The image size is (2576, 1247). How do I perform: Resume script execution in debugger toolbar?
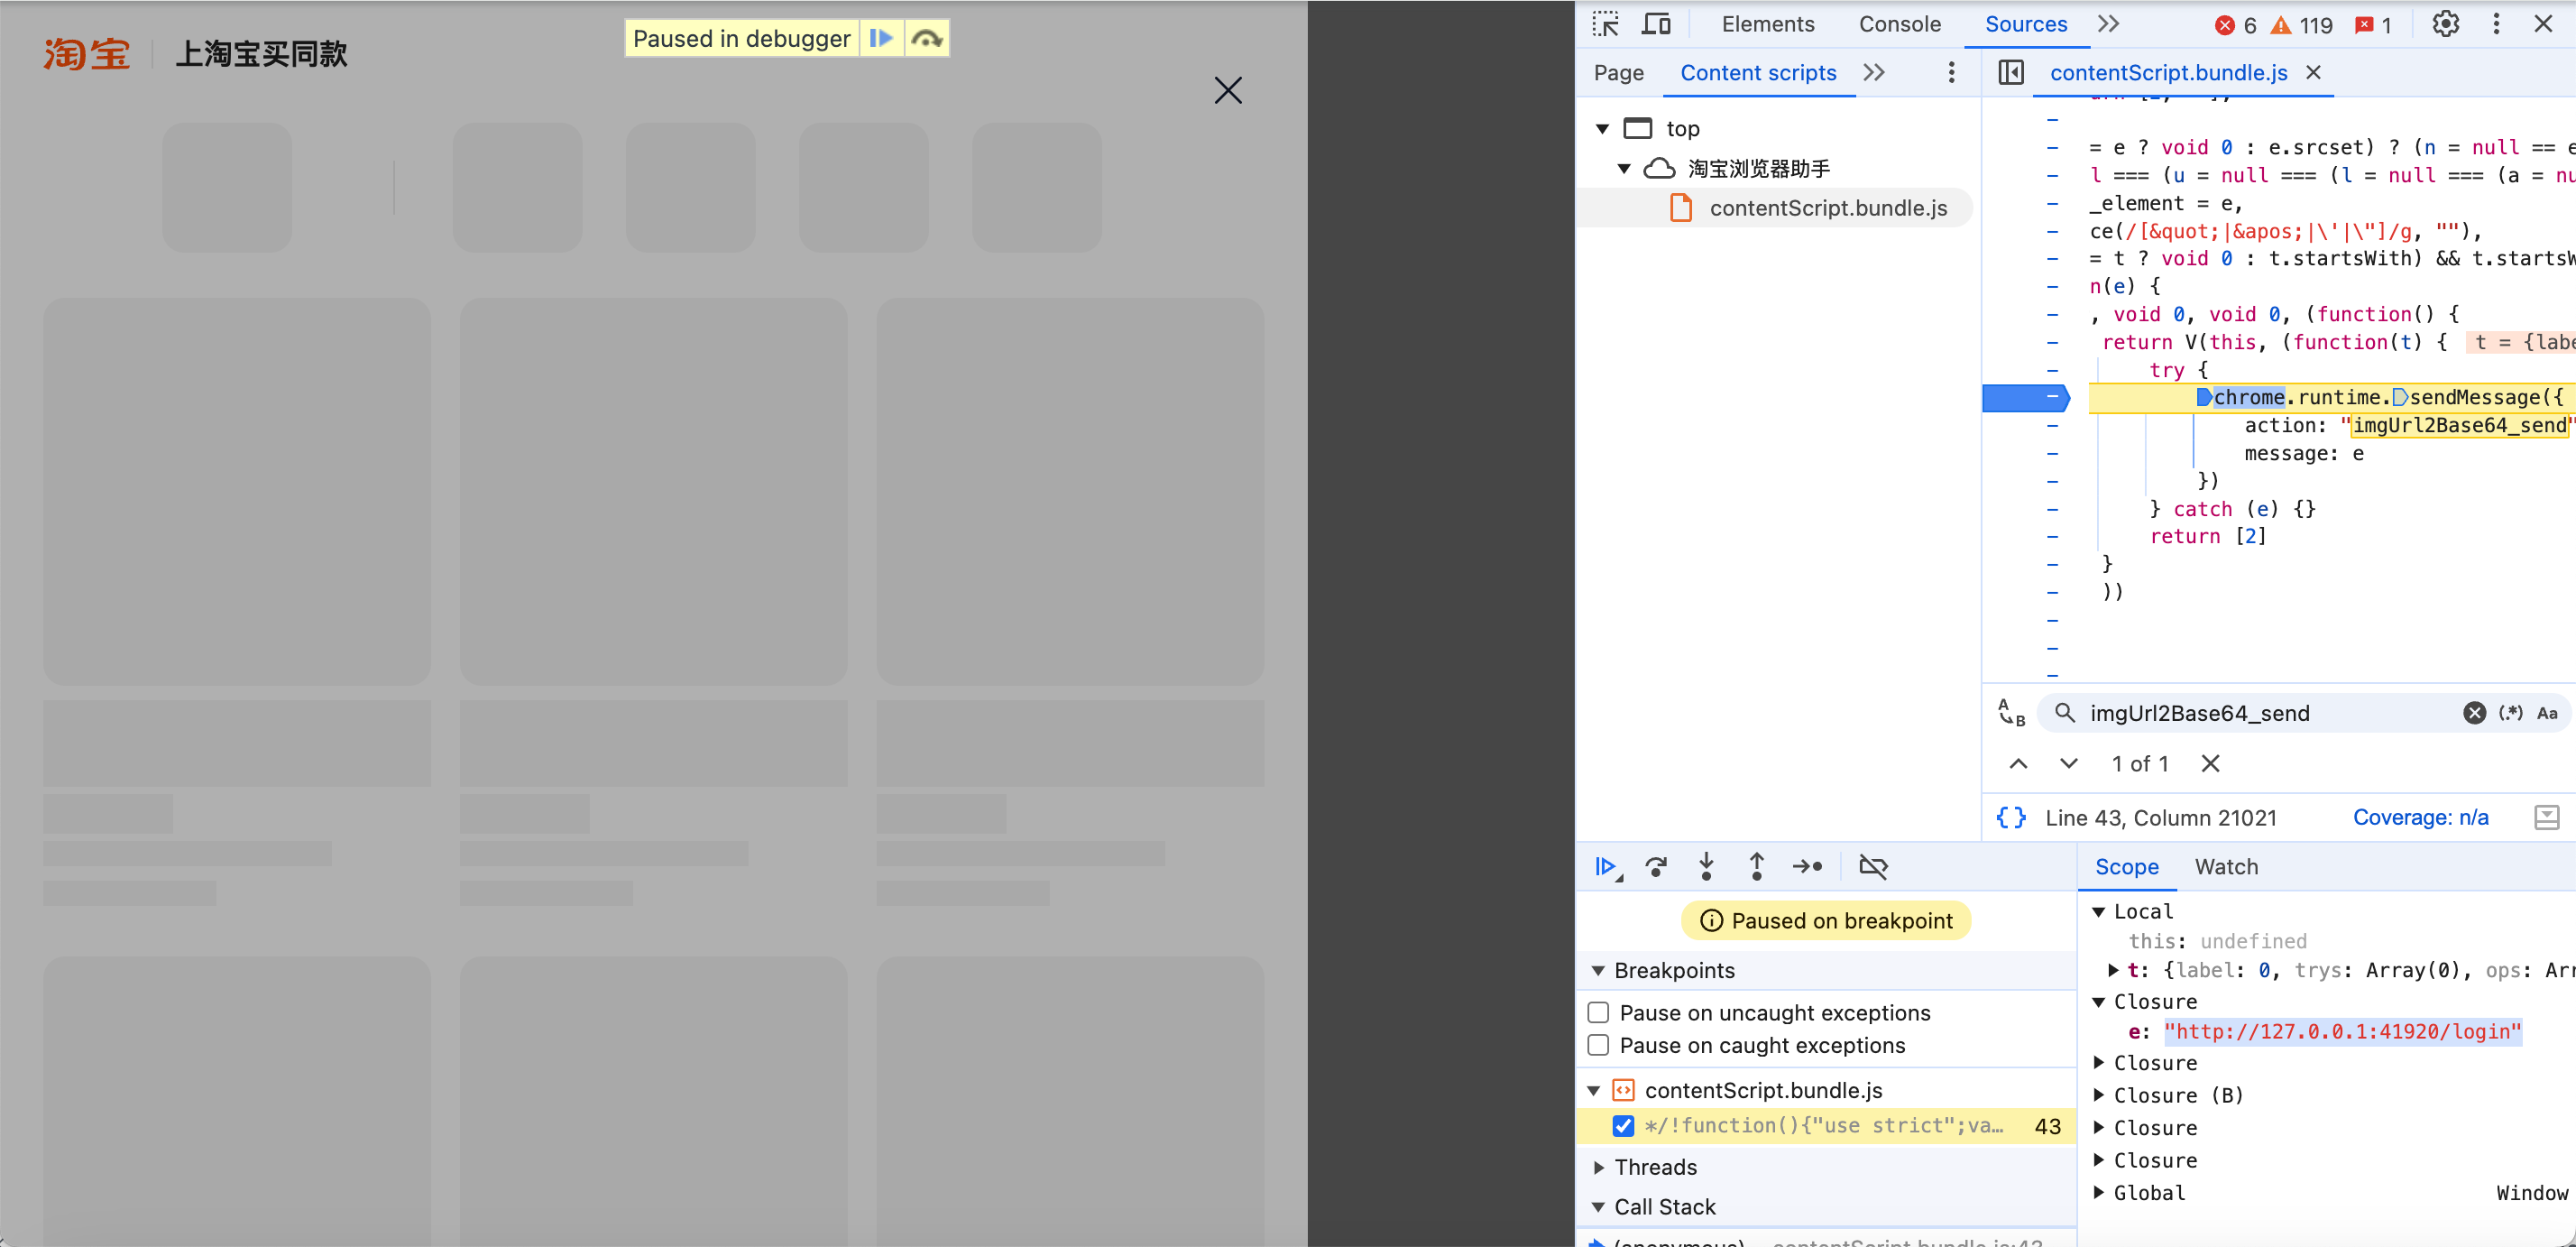[1607, 867]
